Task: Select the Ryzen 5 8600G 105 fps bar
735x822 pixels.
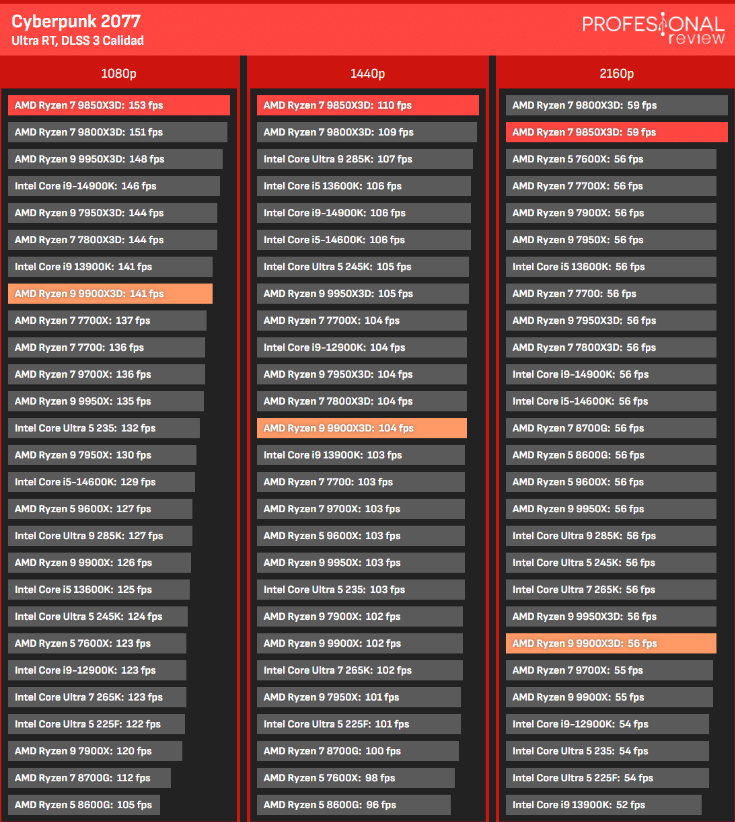Action: coord(84,805)
